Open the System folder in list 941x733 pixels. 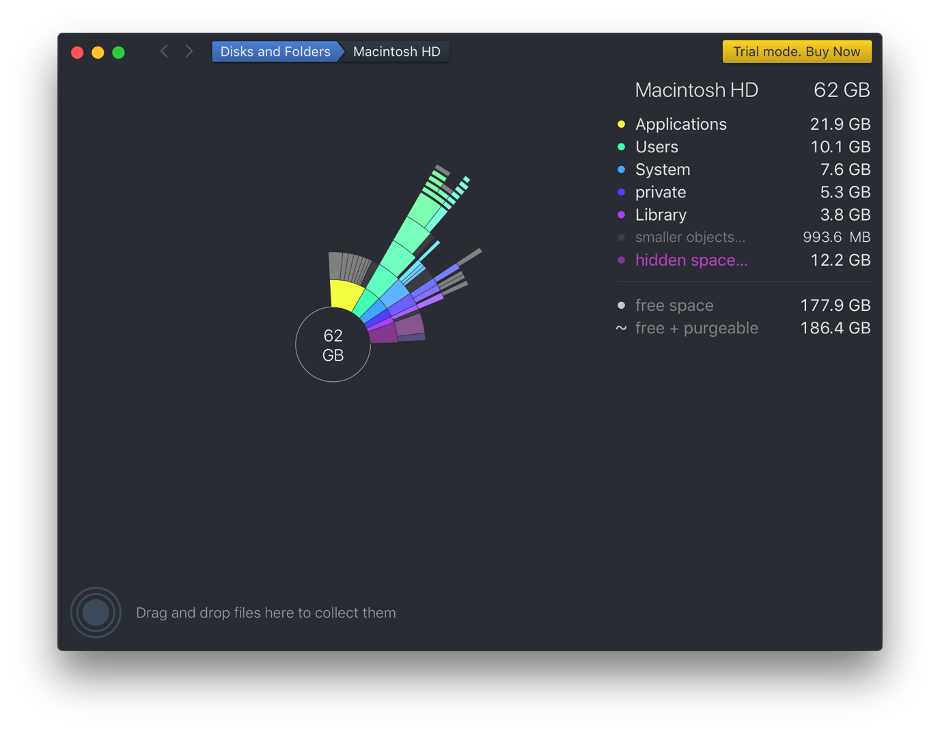point(662,170)
